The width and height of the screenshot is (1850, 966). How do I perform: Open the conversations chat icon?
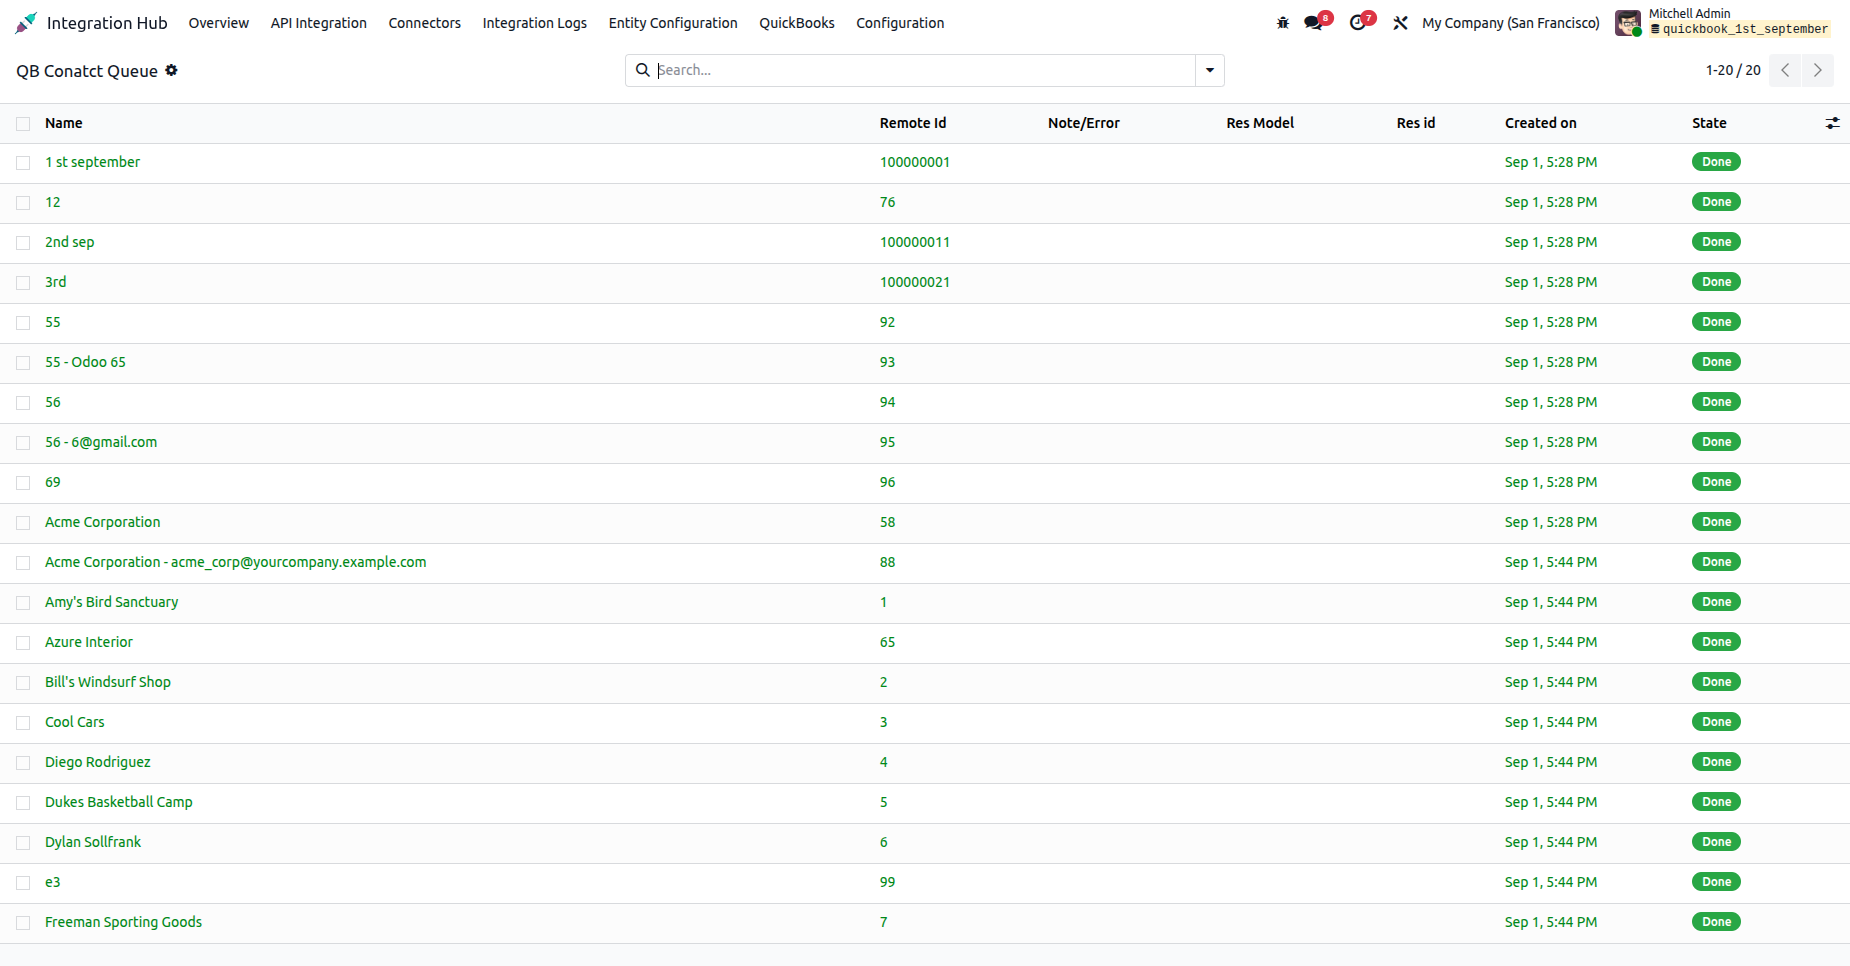[1314, 23]
